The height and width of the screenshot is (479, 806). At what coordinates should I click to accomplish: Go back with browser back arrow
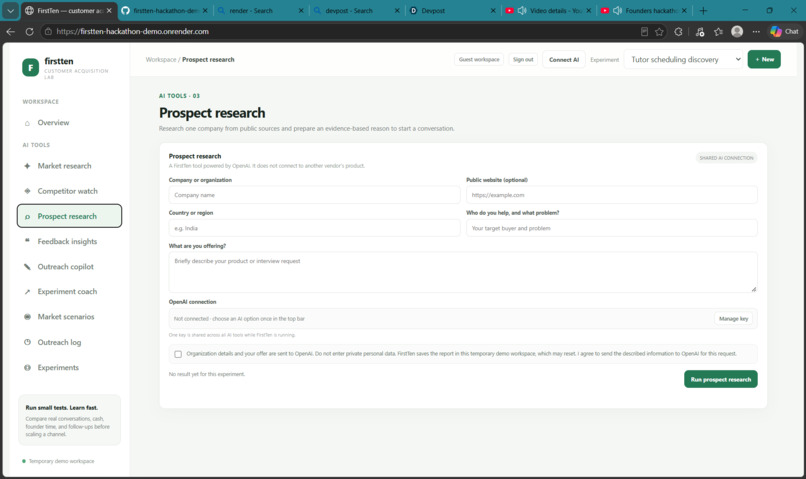[11, 31]
